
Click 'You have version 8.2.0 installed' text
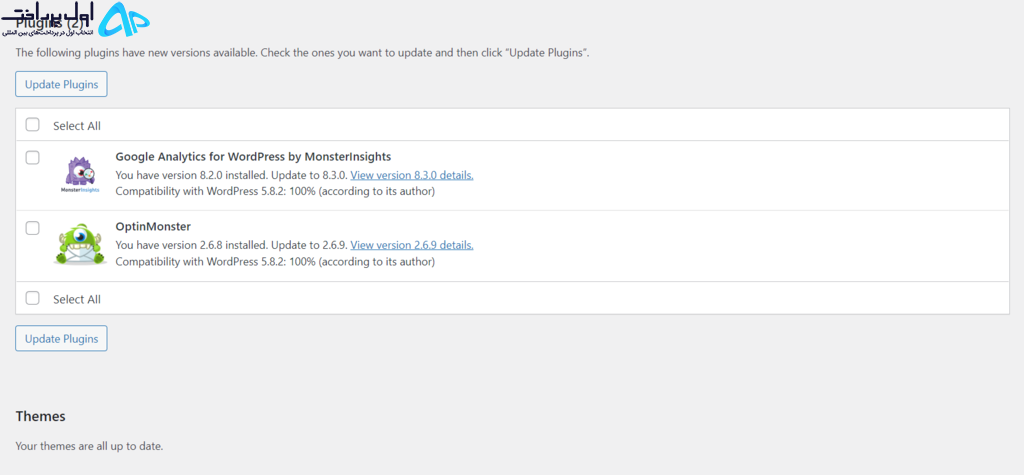click(x=191, y=175)
